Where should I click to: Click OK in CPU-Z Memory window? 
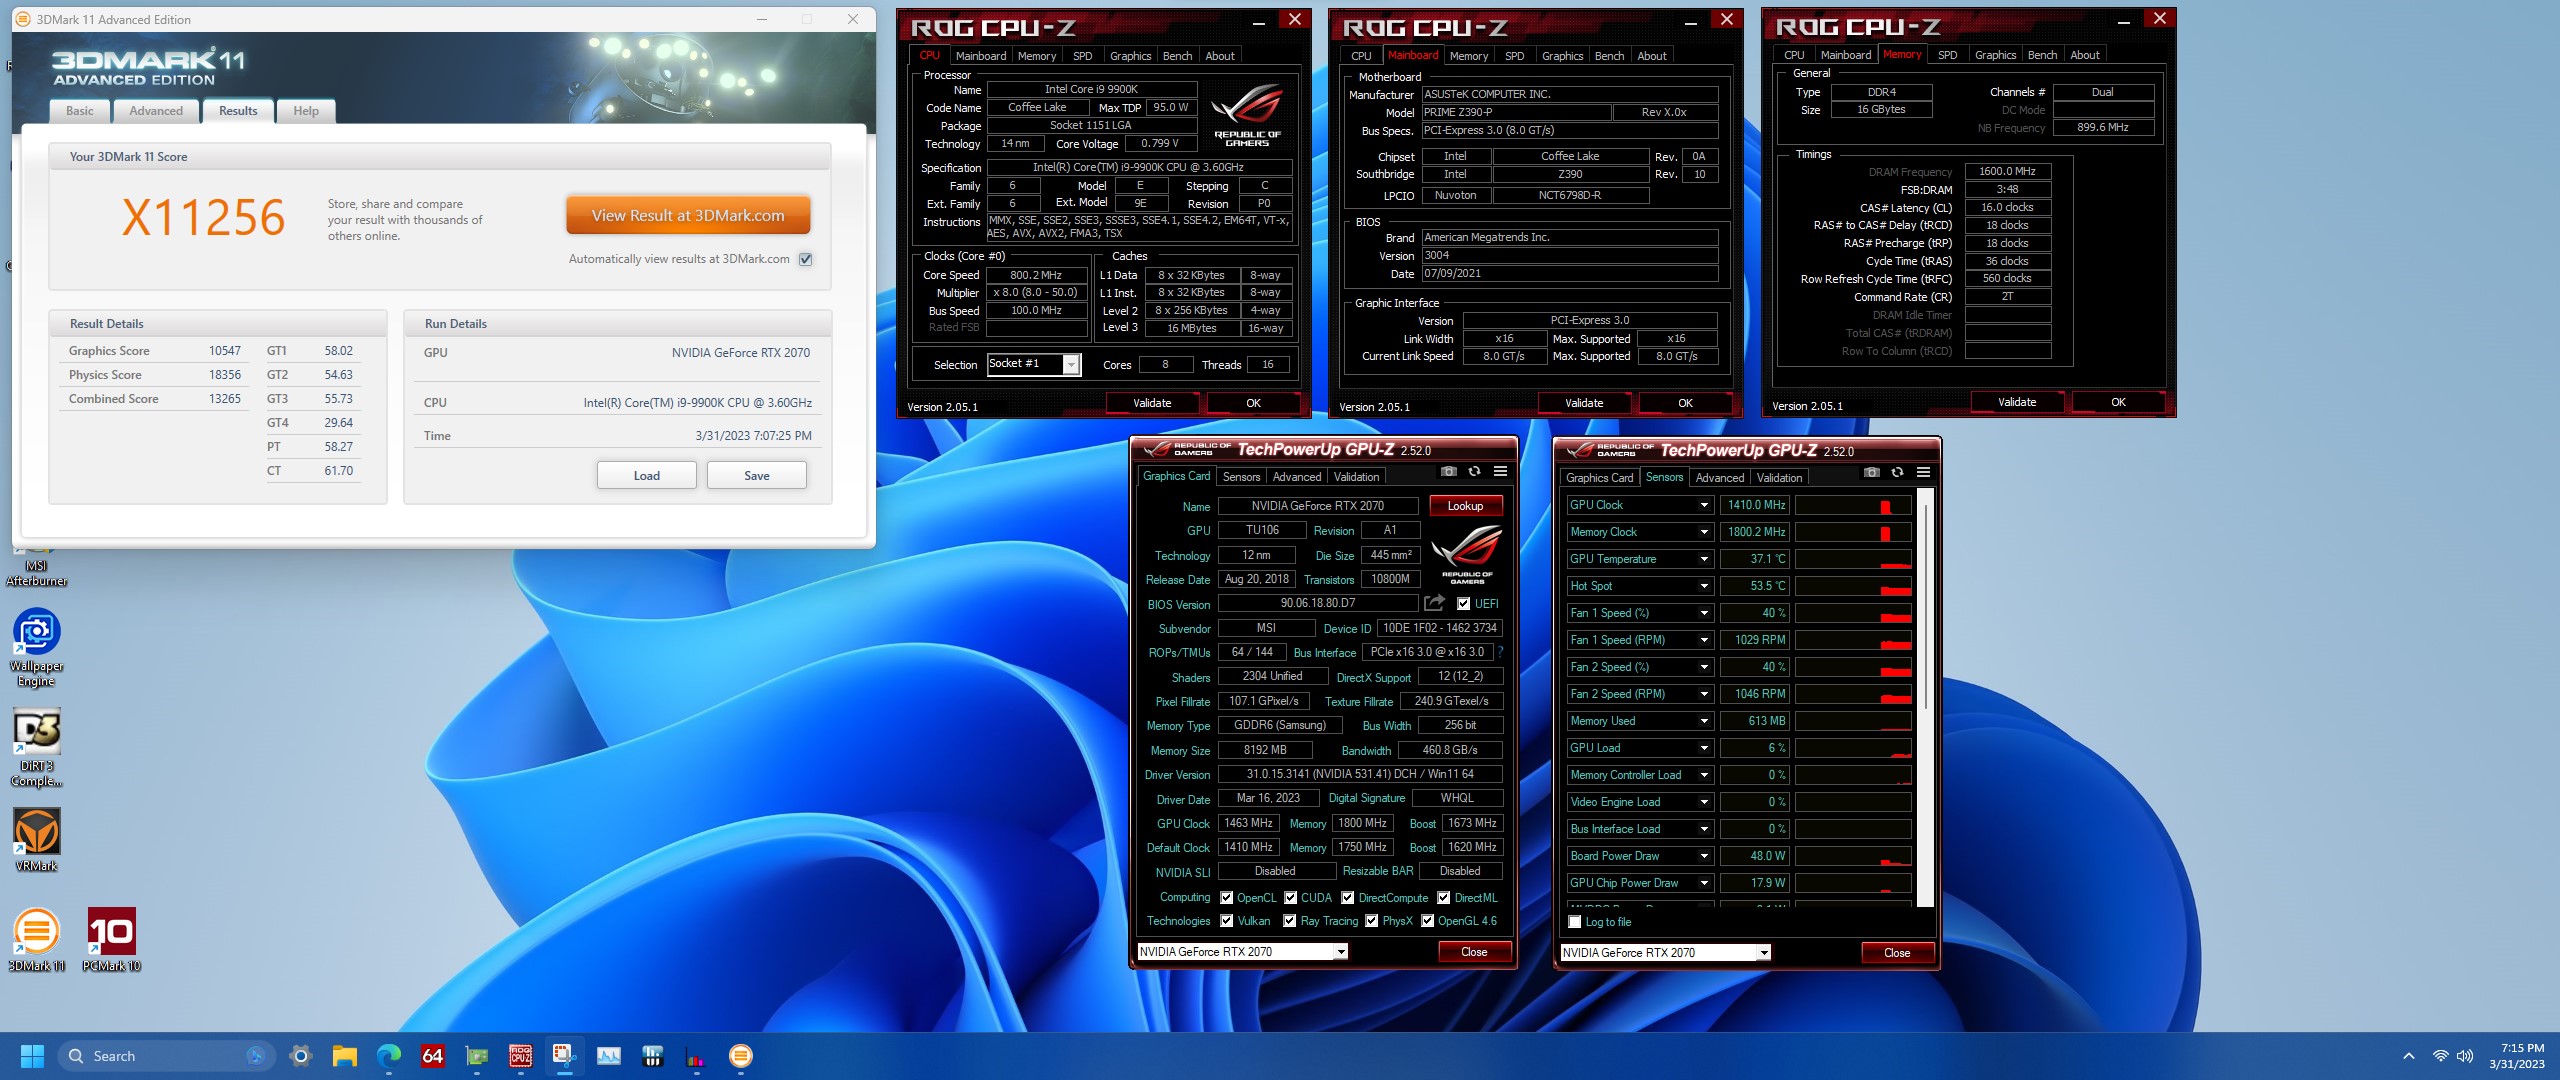pos(2118,402)
